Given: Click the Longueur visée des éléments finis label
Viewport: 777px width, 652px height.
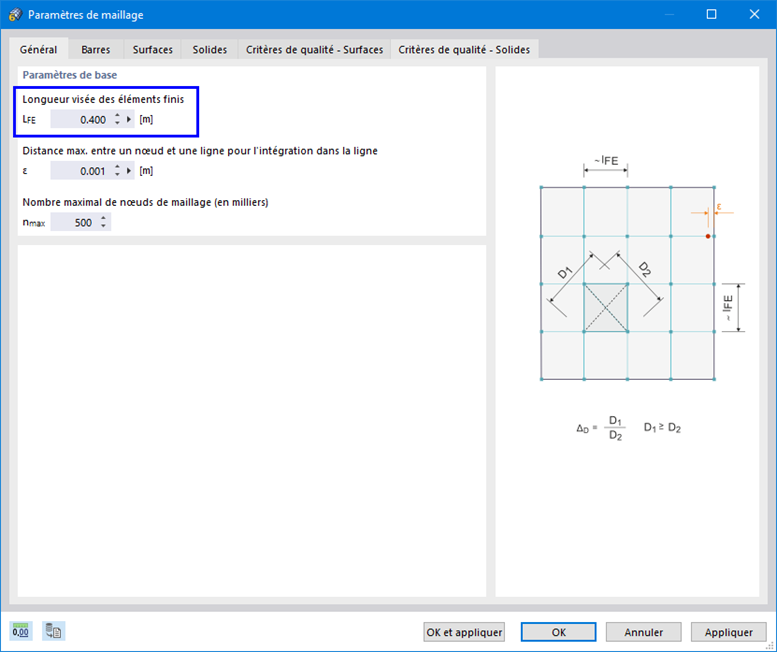Looking at the screenshot, I should [103, 100].
